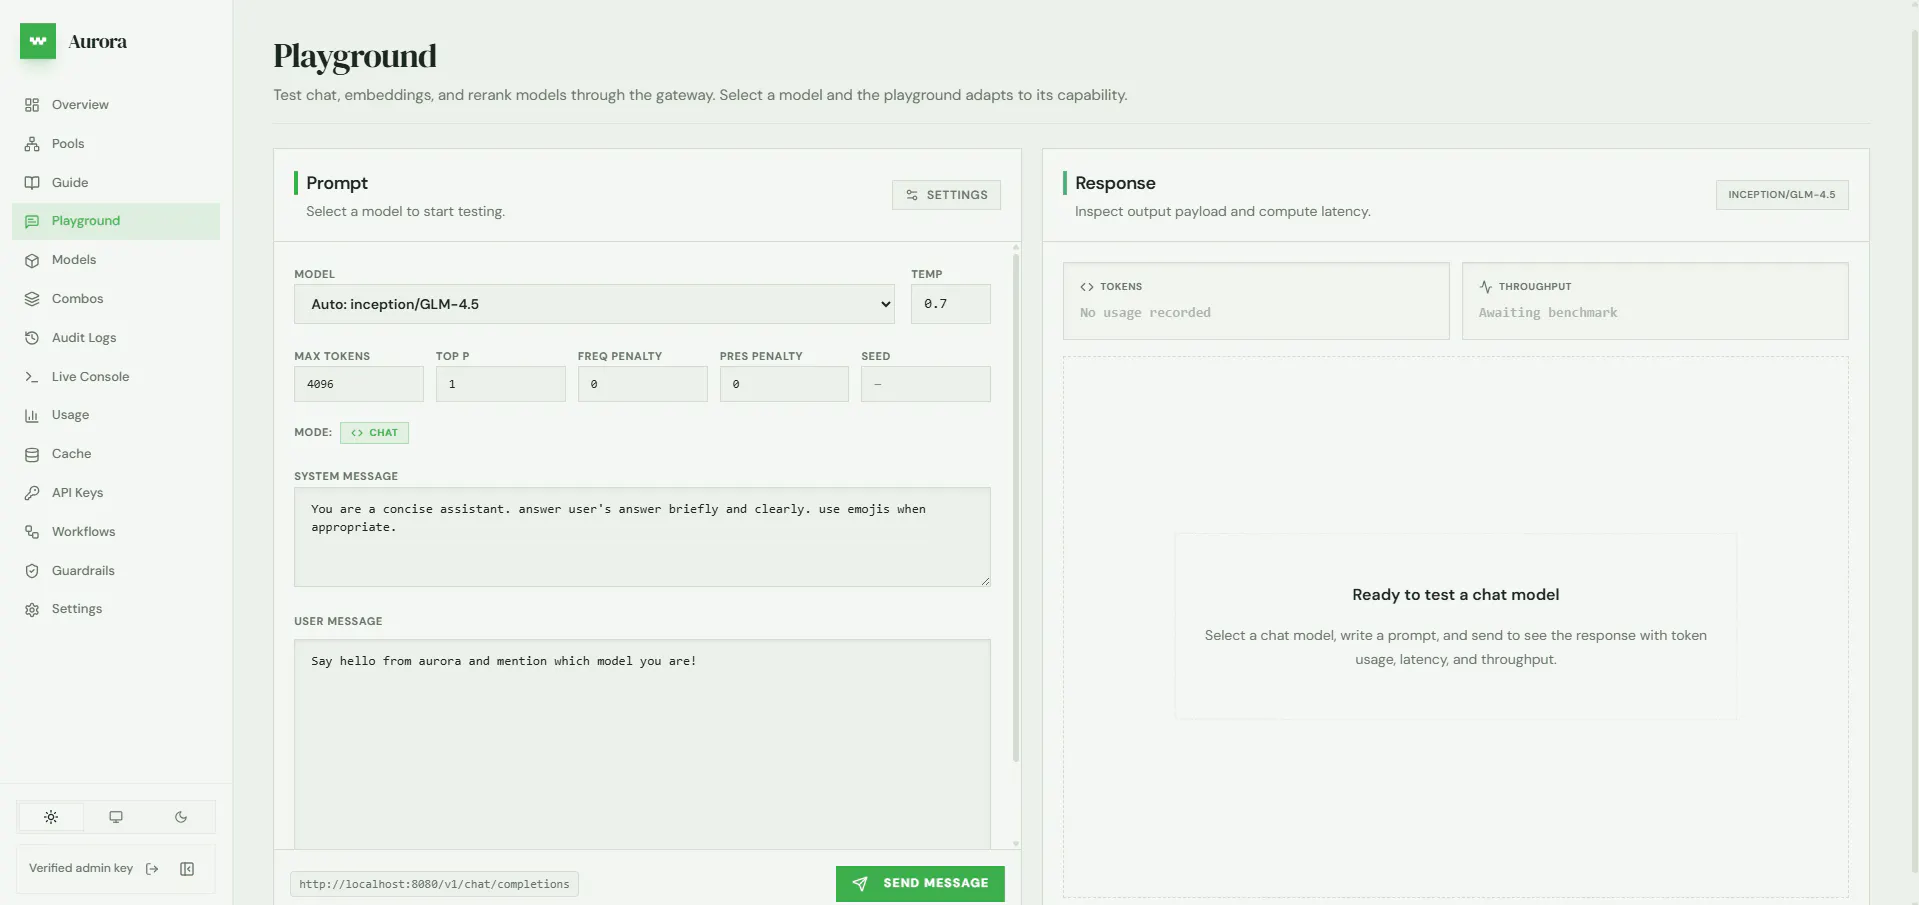1919x905 pixels.
Task: Click the INCEPTION/GLM-4.5 badge in Response
Action: coord(1782,195)
